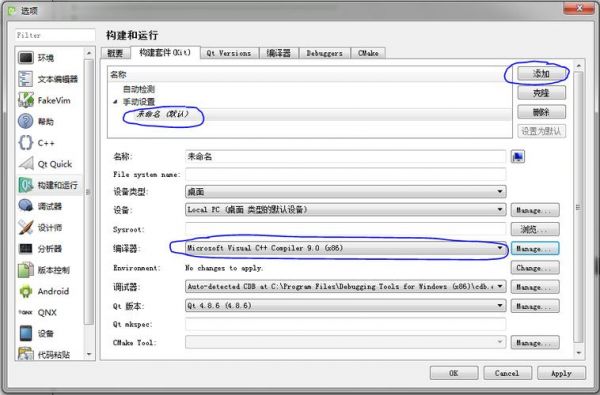Open the 文本编辑器 settings category
Image resolution: width=600 pixels, height=395 pixels.
click(48, 79)
